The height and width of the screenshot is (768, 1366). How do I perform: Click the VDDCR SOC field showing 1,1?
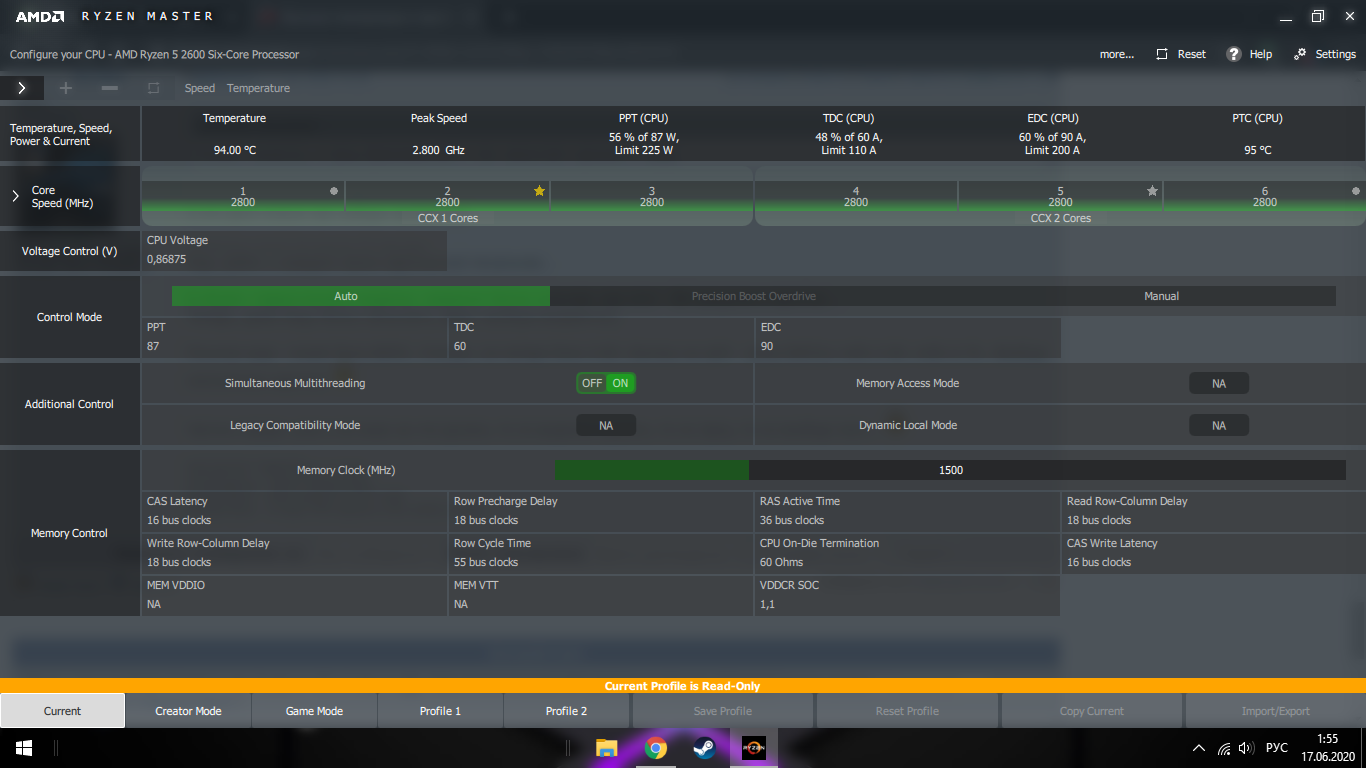tap(908, 595)
